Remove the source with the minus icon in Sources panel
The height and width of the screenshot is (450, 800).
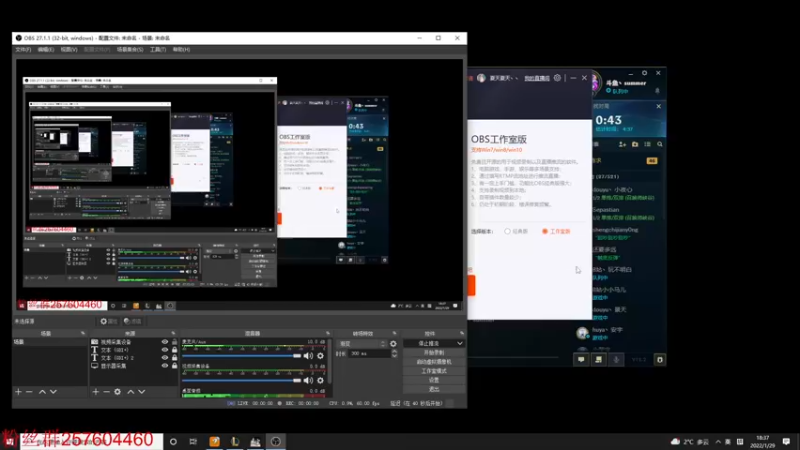click(x=106, y=392)
